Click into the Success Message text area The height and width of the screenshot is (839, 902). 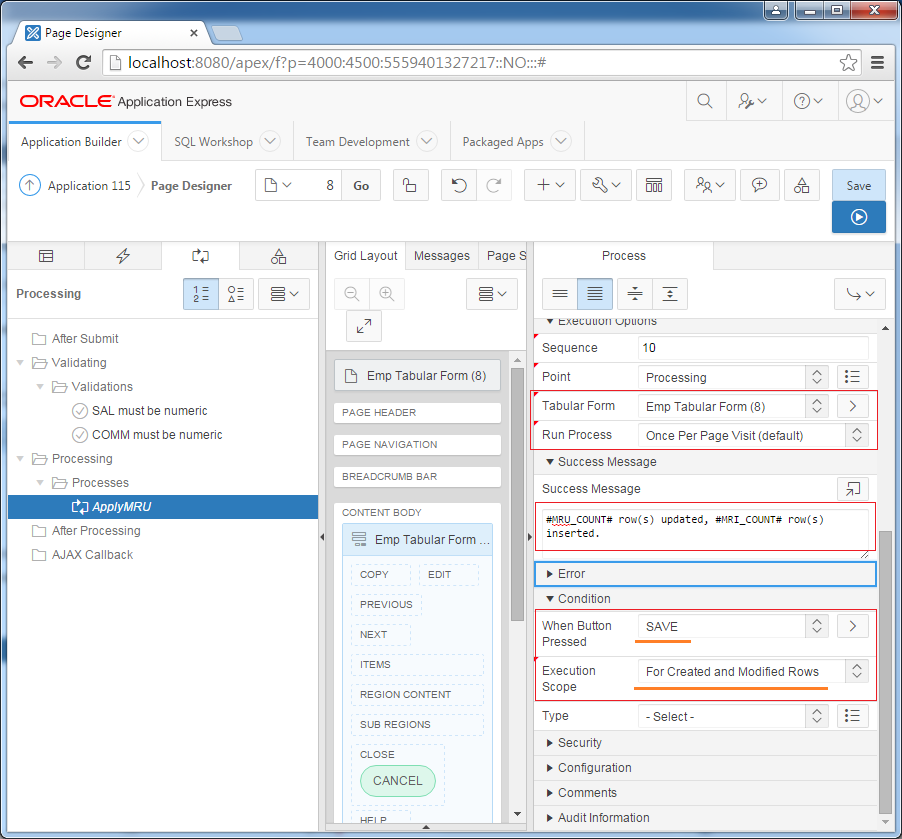[705, 531]
